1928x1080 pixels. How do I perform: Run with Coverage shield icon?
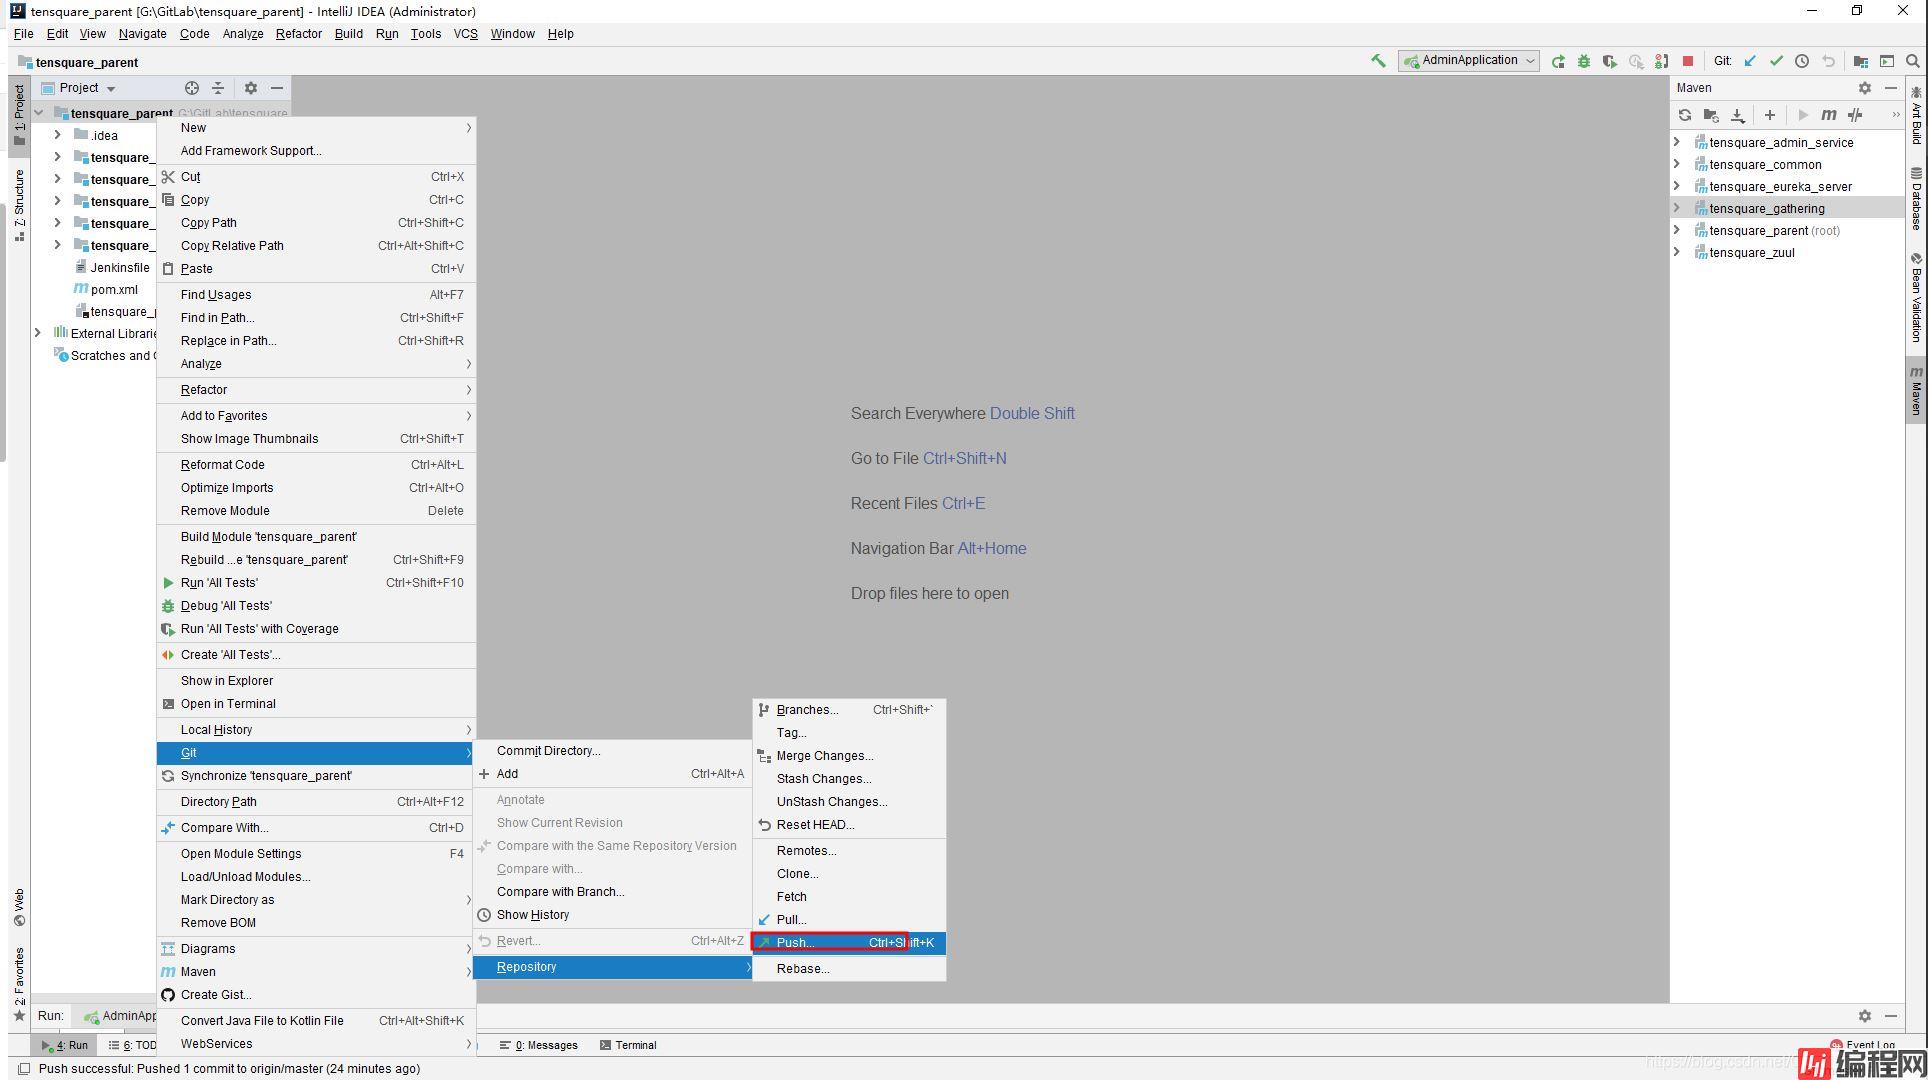point(1610,61)
